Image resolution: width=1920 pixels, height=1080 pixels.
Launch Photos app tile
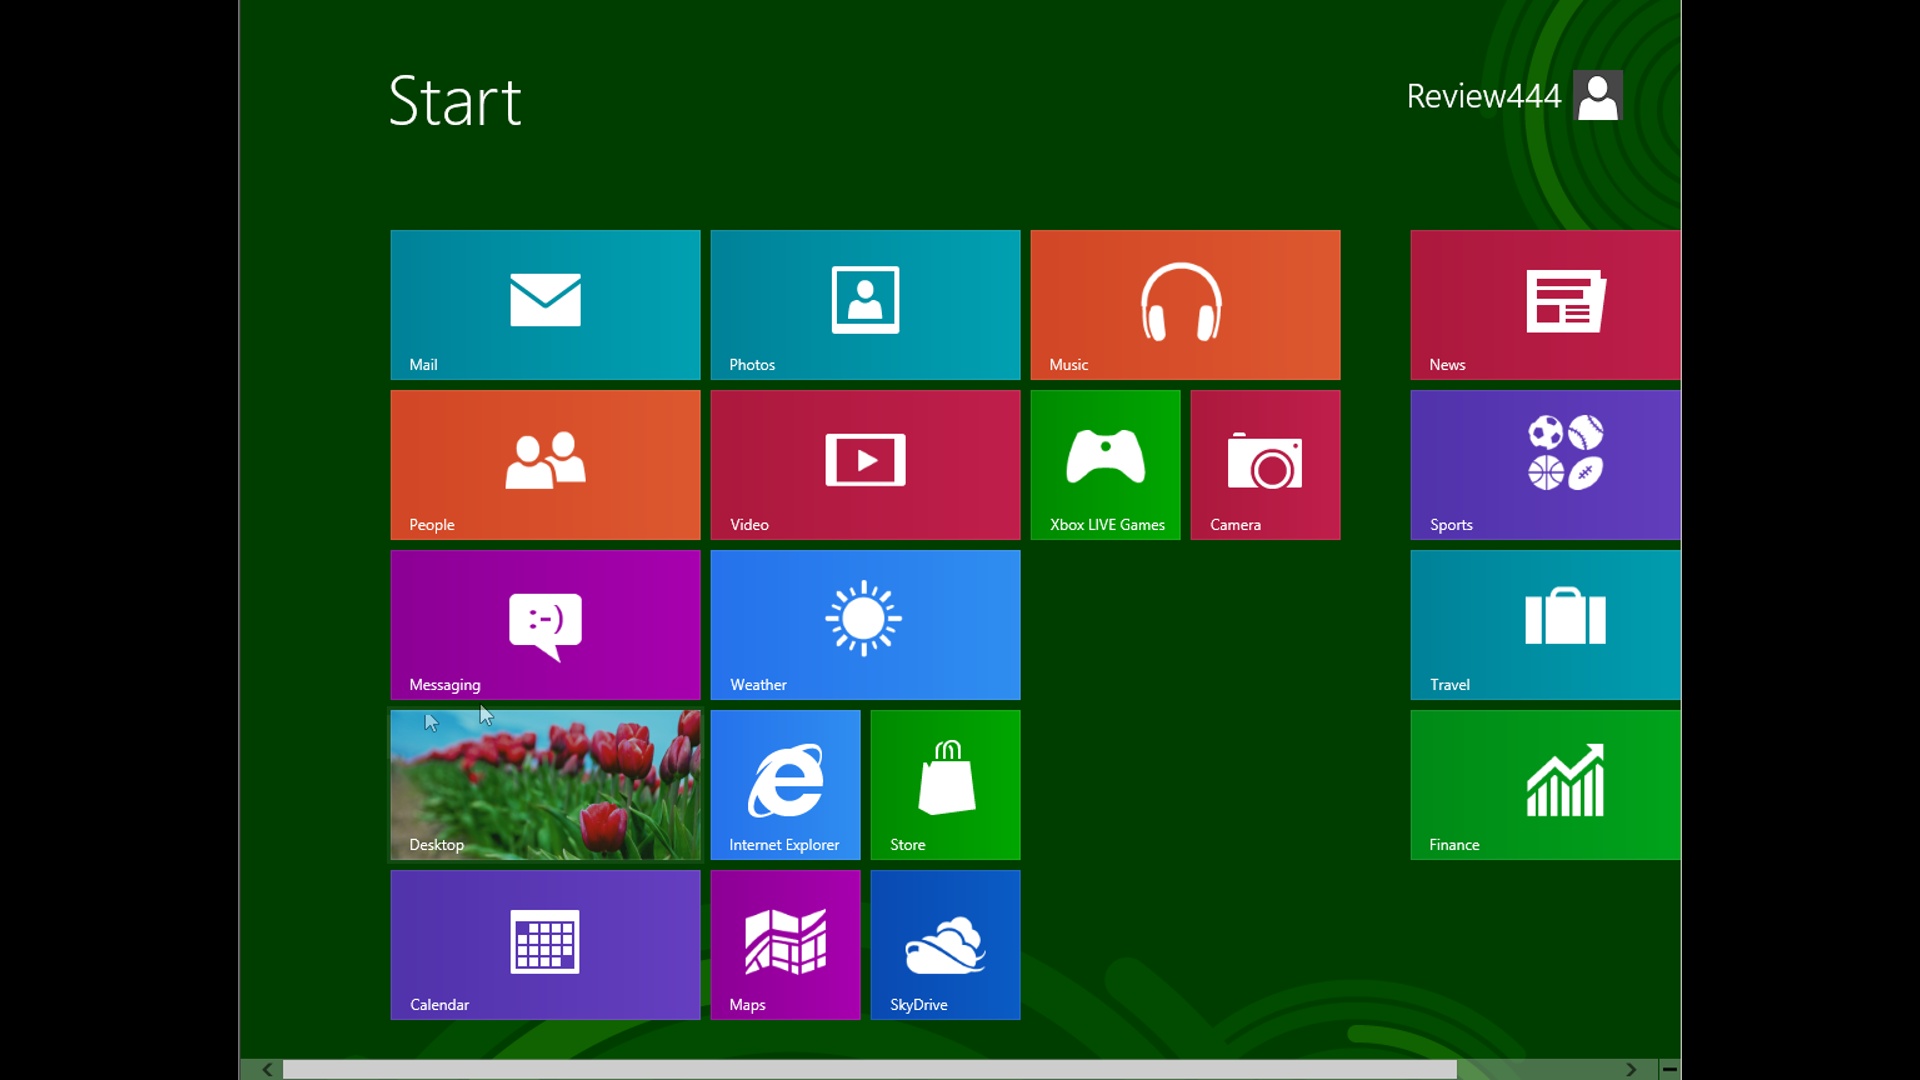[x=864, y=303]
